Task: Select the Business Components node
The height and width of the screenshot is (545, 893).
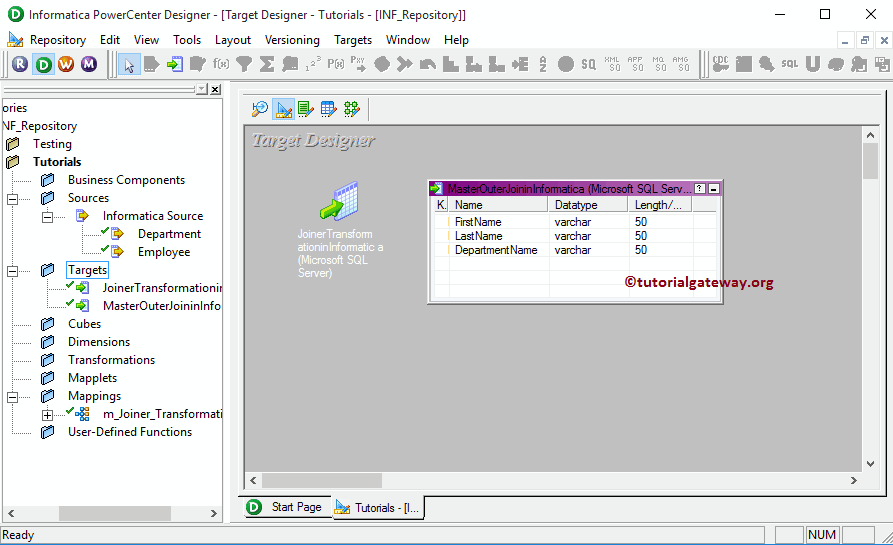Action: pyautogui.click(x=126, y=180)
